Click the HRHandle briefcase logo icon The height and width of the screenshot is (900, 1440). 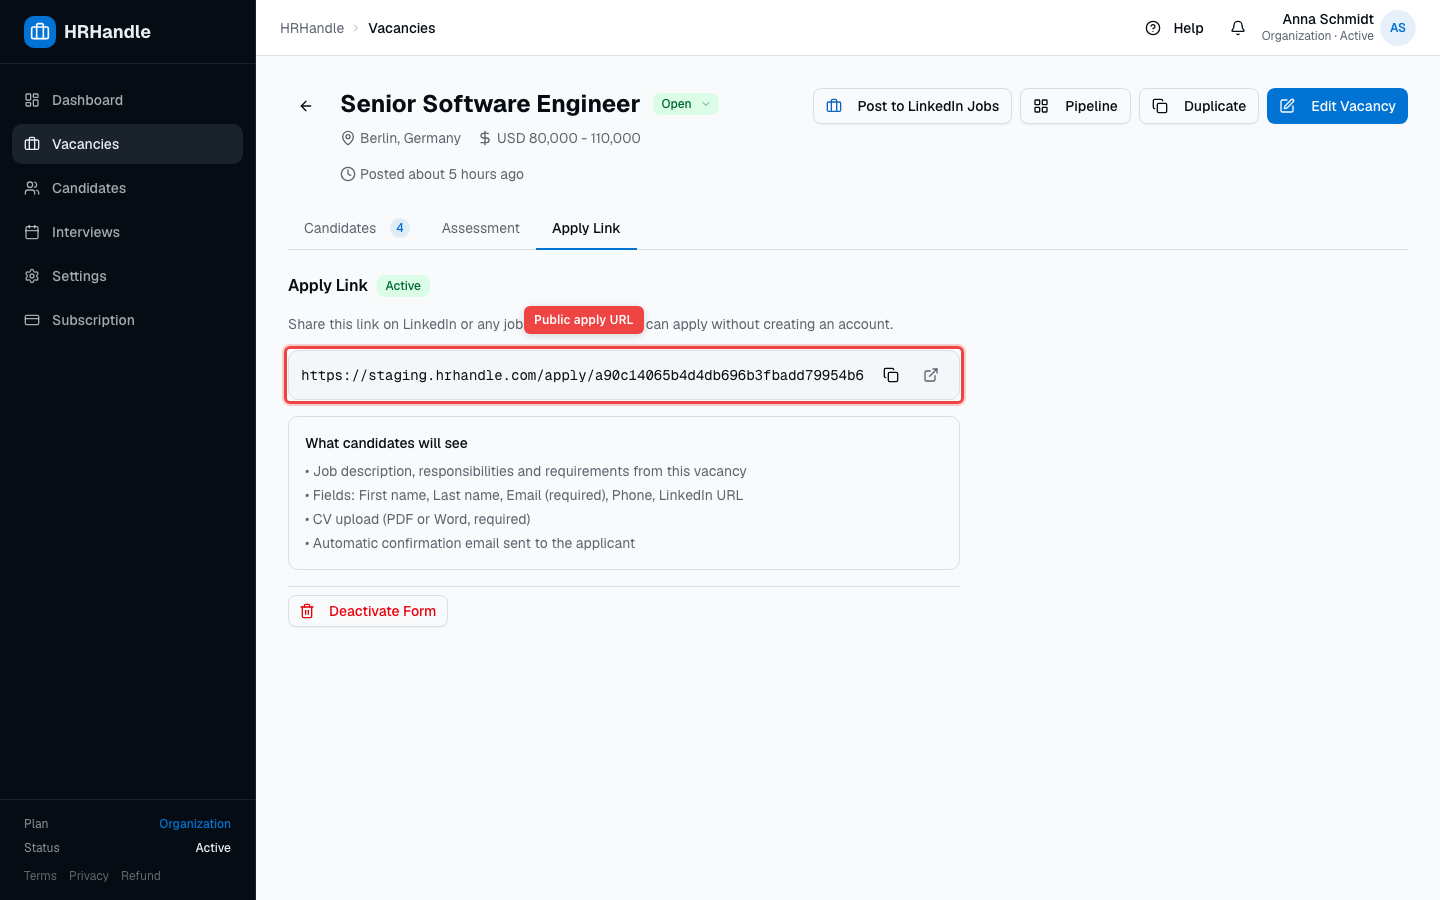[x=40, y=32]
